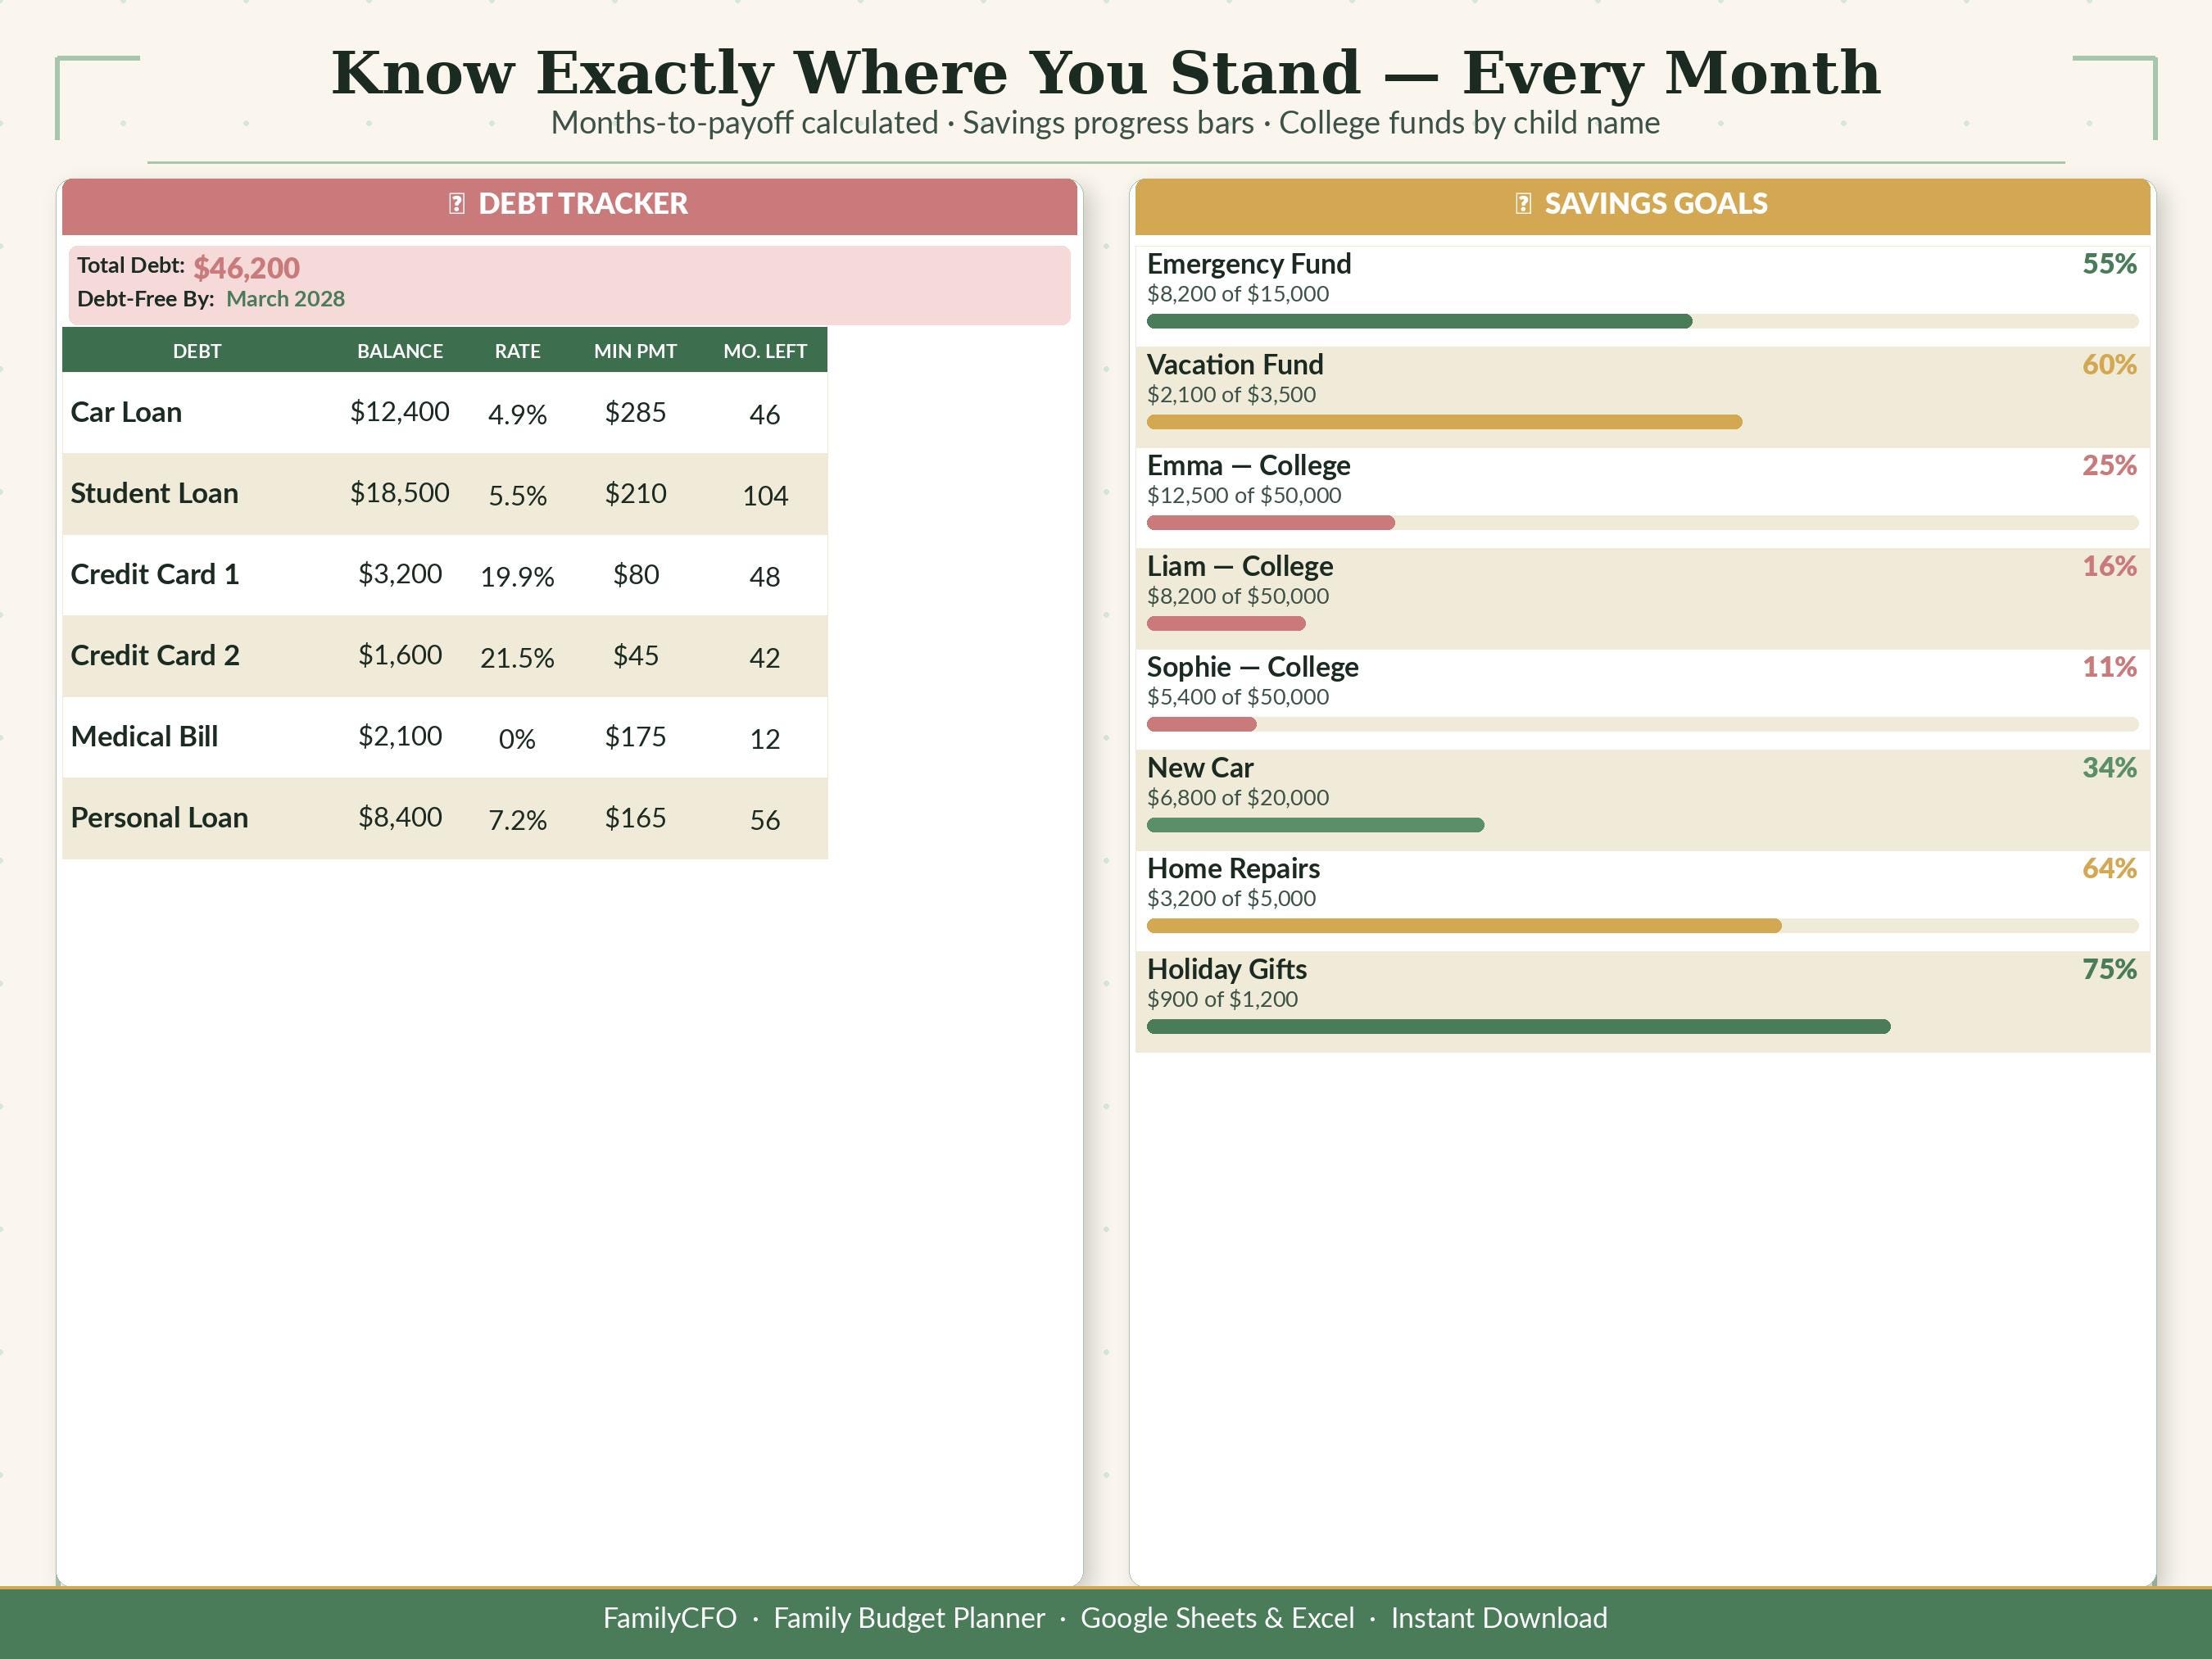Select the Home Repairs progress bar
Viewport: 2212px width, 1659px height.
point(1642,926)
